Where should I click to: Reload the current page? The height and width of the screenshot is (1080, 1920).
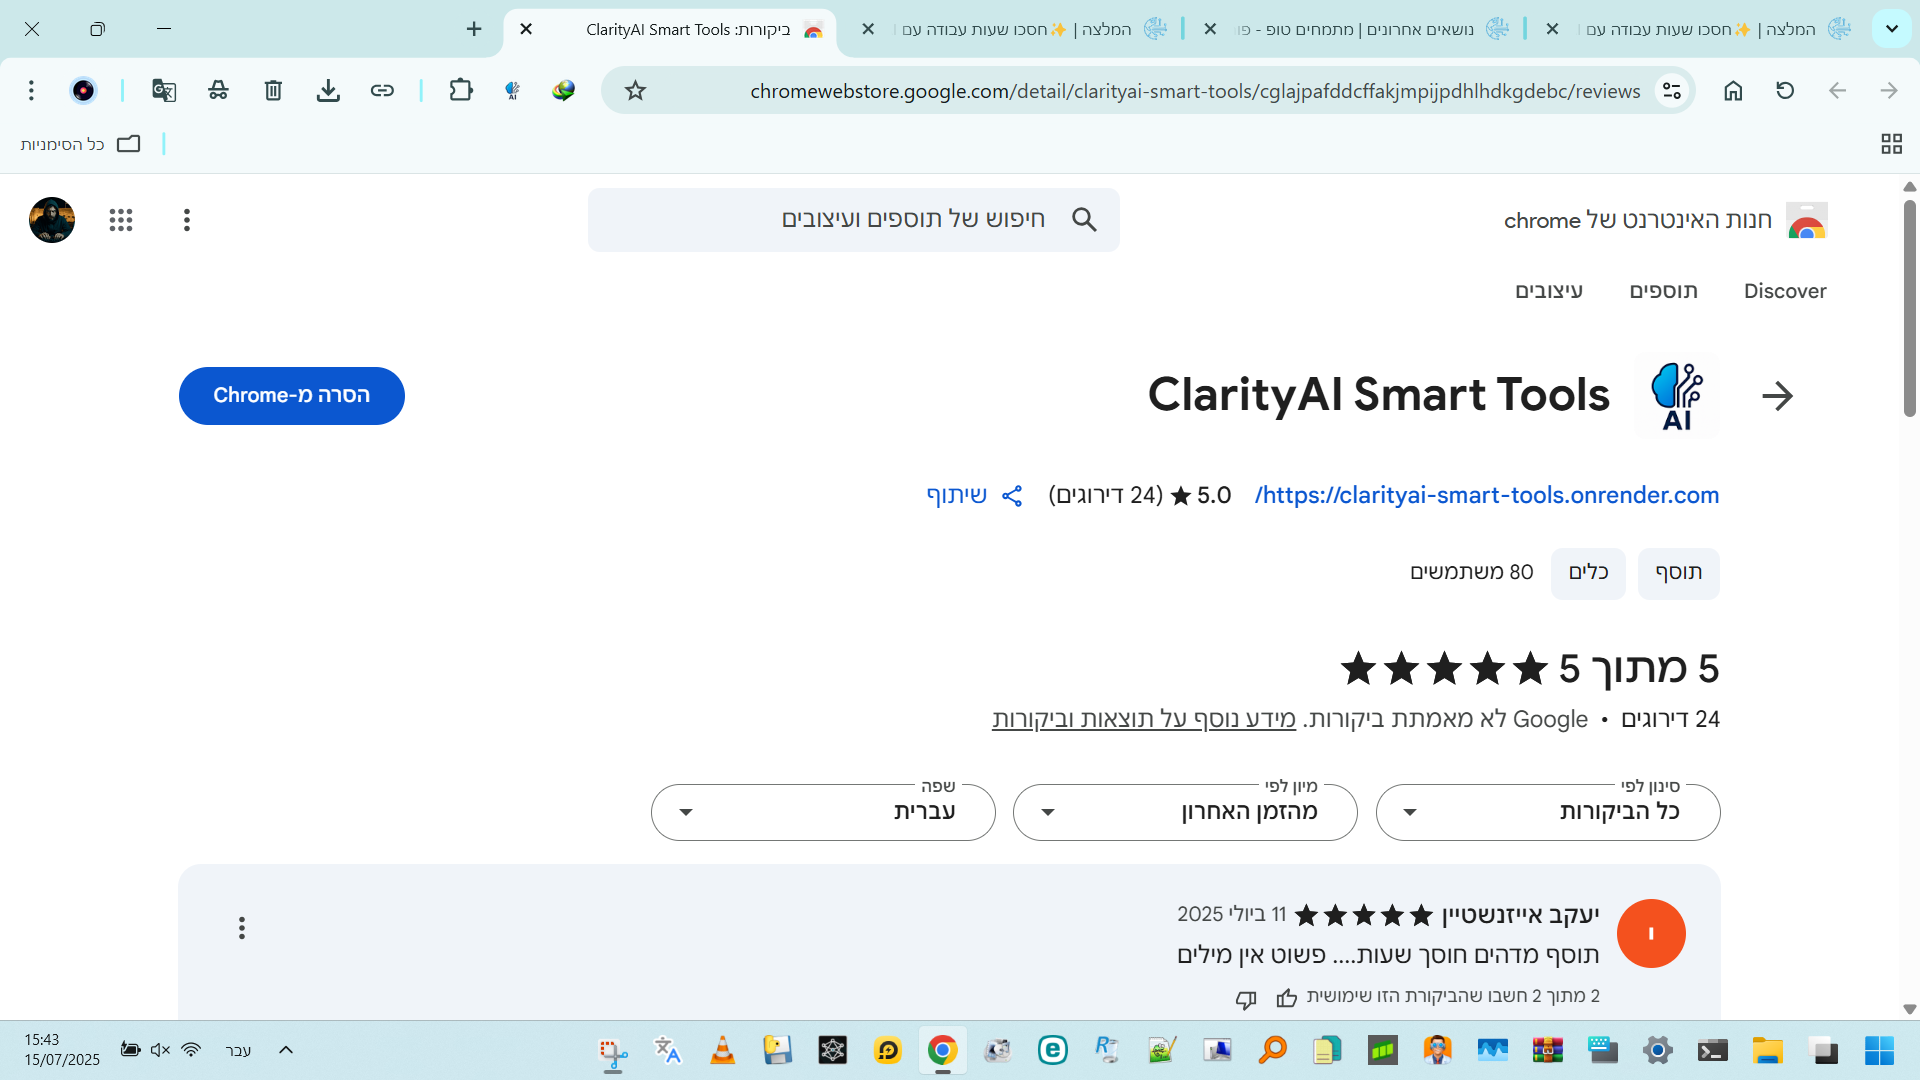[1785, 91]
